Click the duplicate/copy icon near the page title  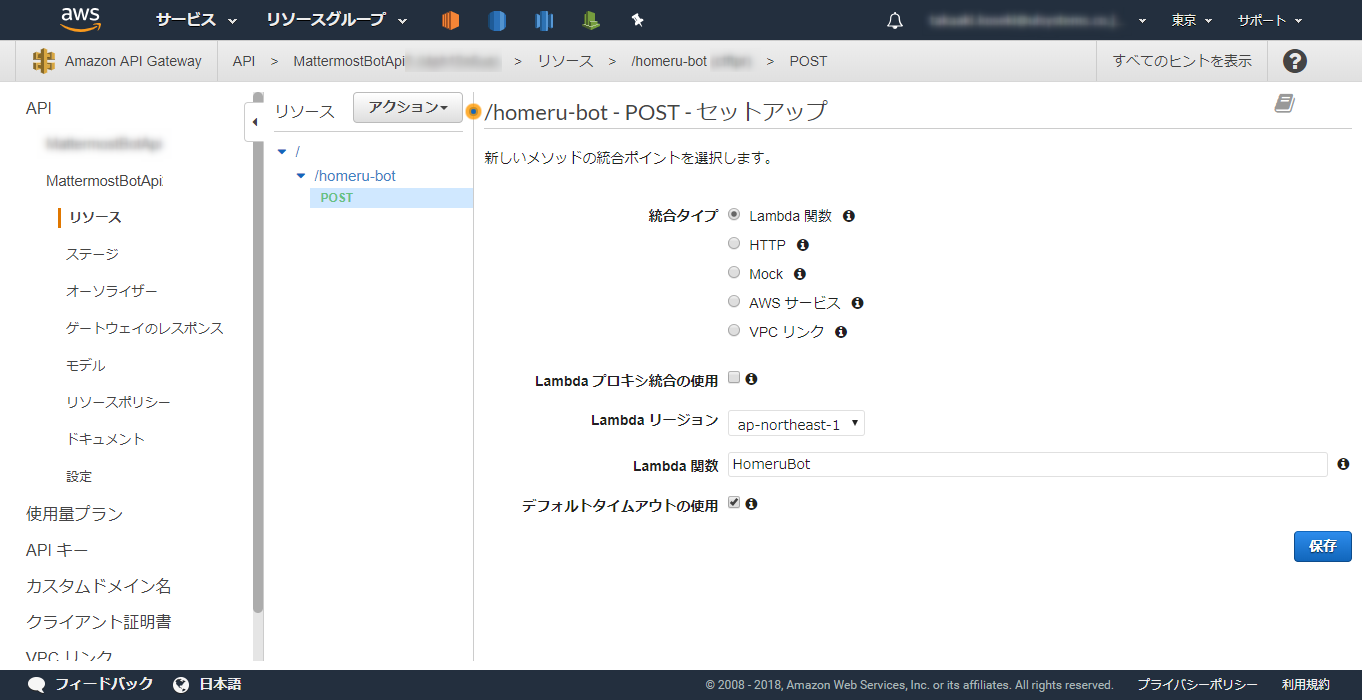1284,102
